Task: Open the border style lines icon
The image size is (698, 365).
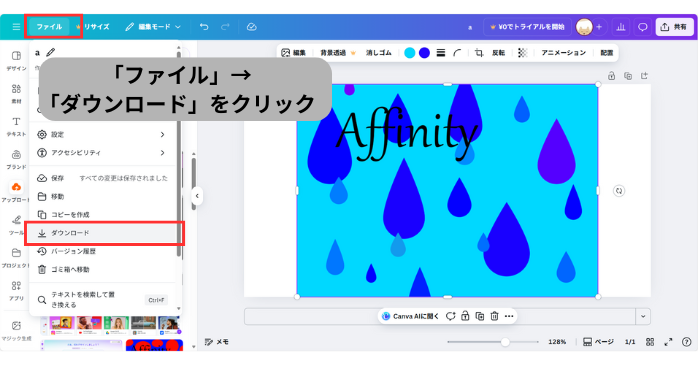Action: coord(441,53)
